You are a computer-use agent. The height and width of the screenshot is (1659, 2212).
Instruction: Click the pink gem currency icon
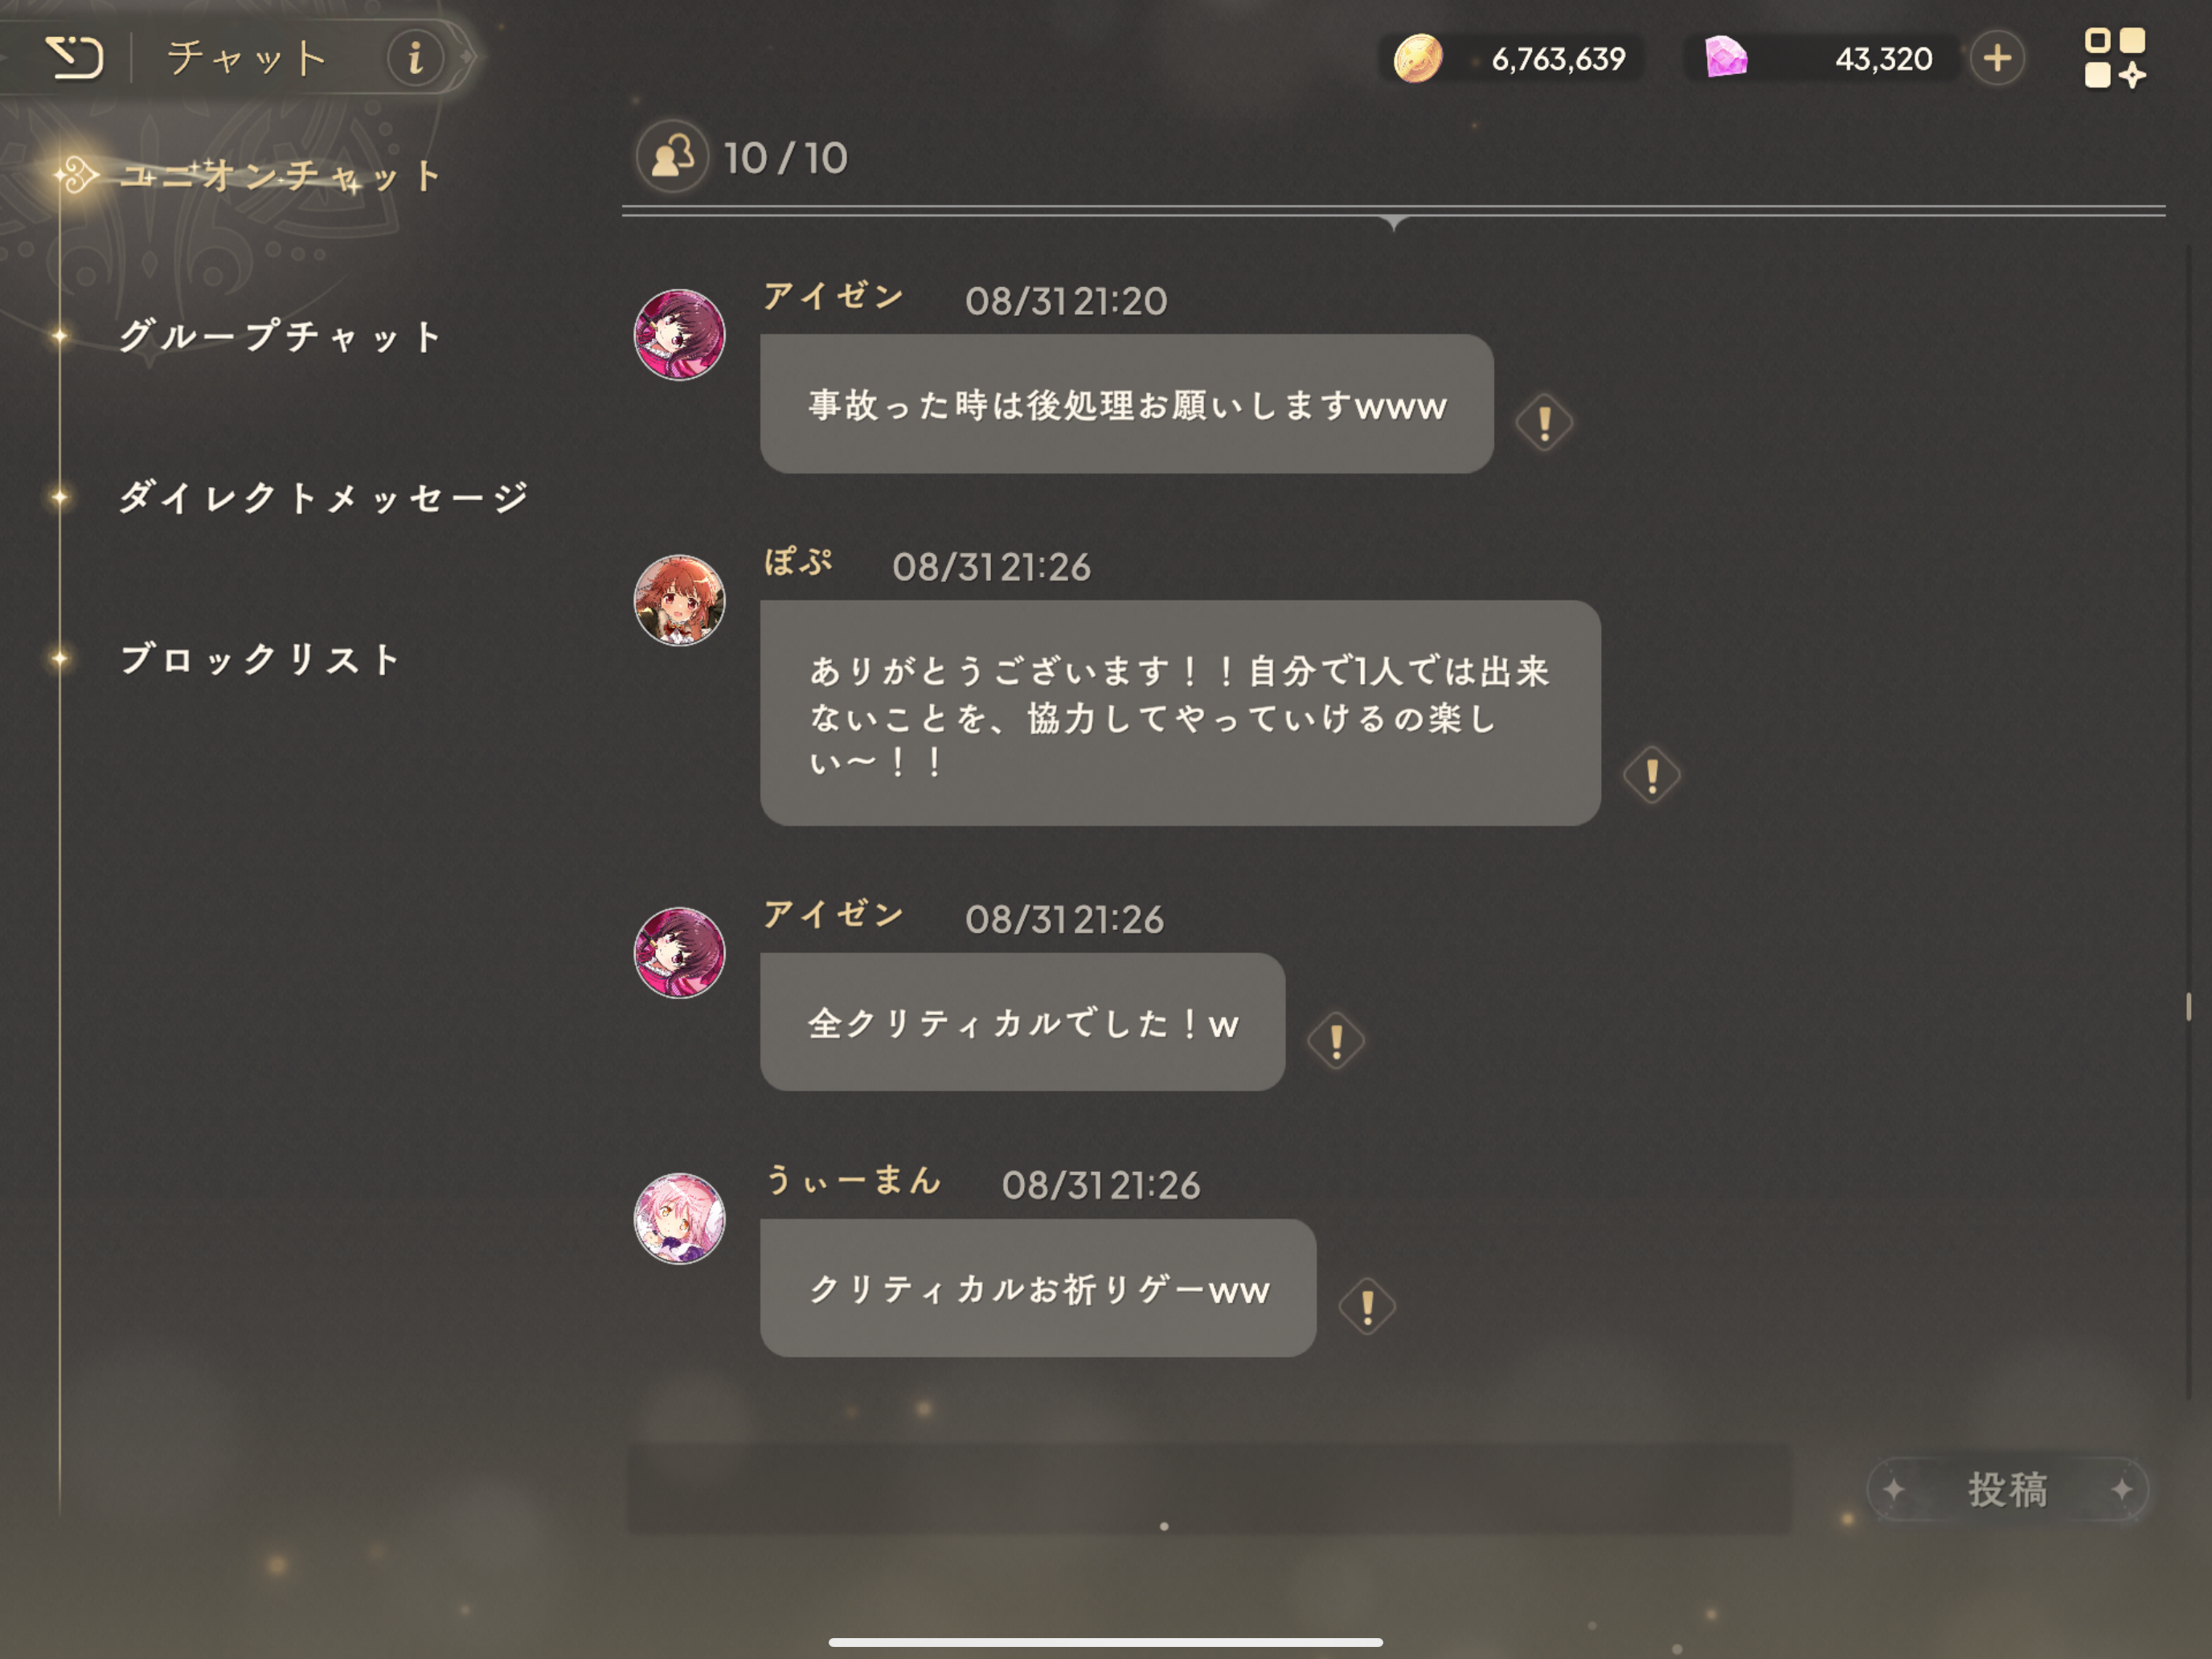(x=1725, y=57)
